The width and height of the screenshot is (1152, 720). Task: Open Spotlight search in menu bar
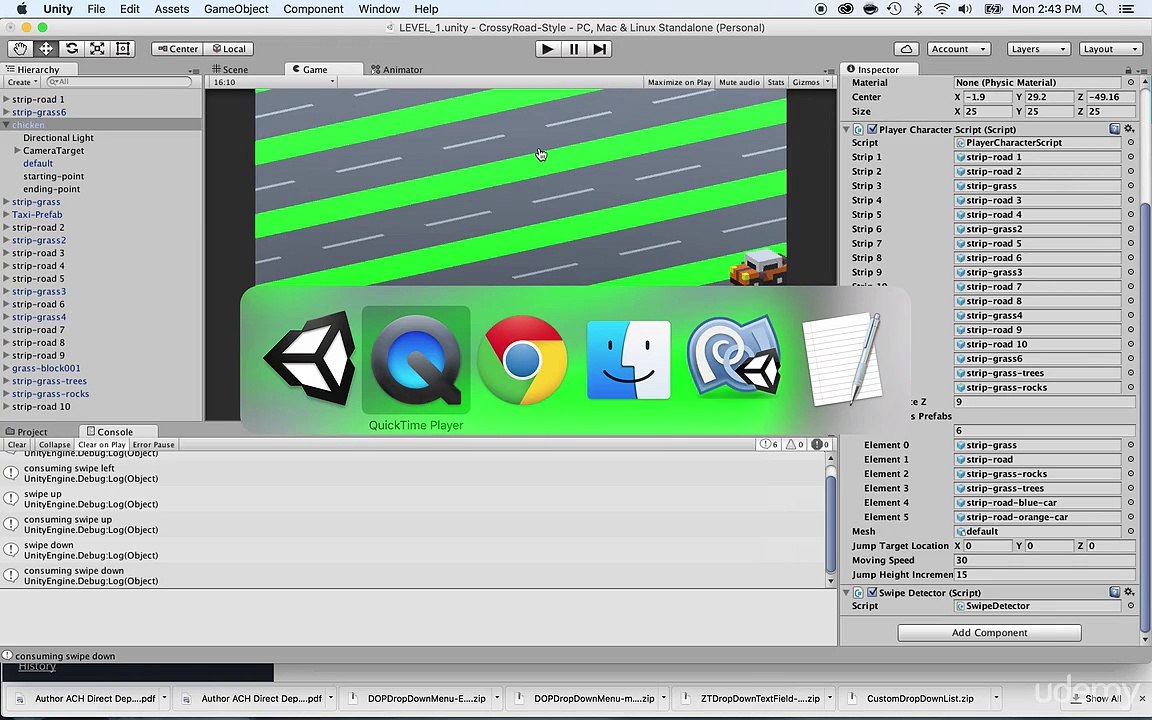click(x=1101, y=9)
